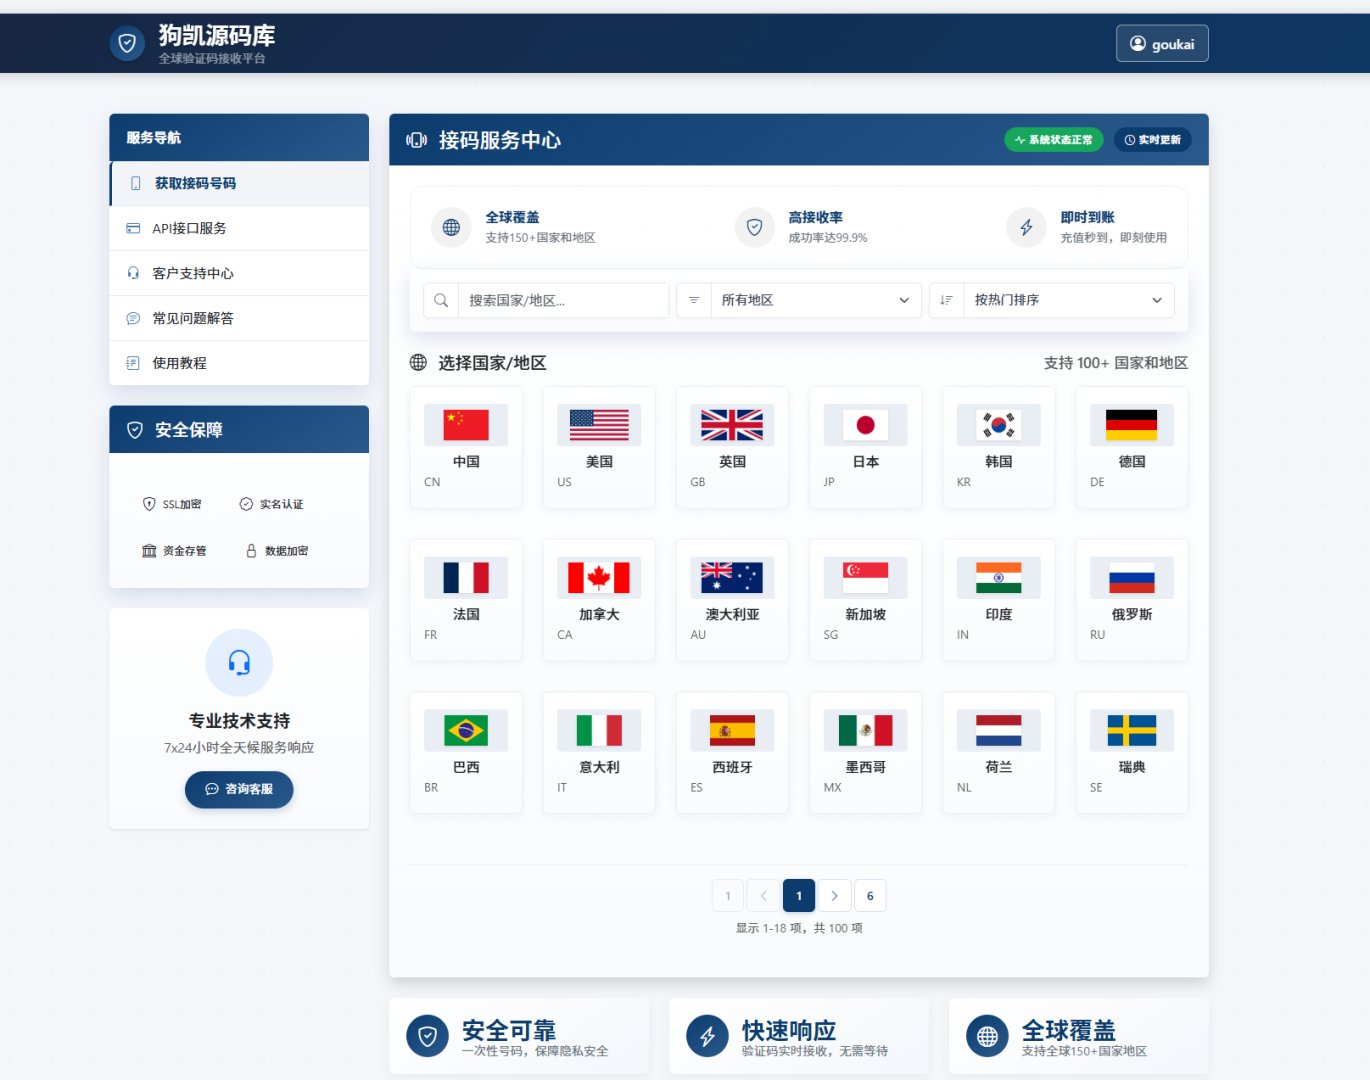1370x1080 pixels.
Task: Pick the 德国 DE flag card
Action: pyautogui.click(x=1132, y=447)
